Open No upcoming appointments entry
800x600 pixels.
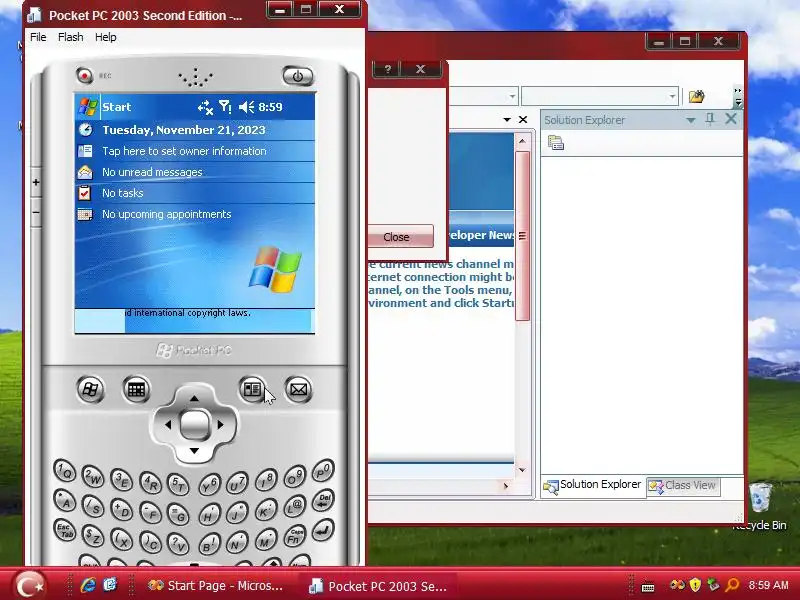click(x=166, y=214)
